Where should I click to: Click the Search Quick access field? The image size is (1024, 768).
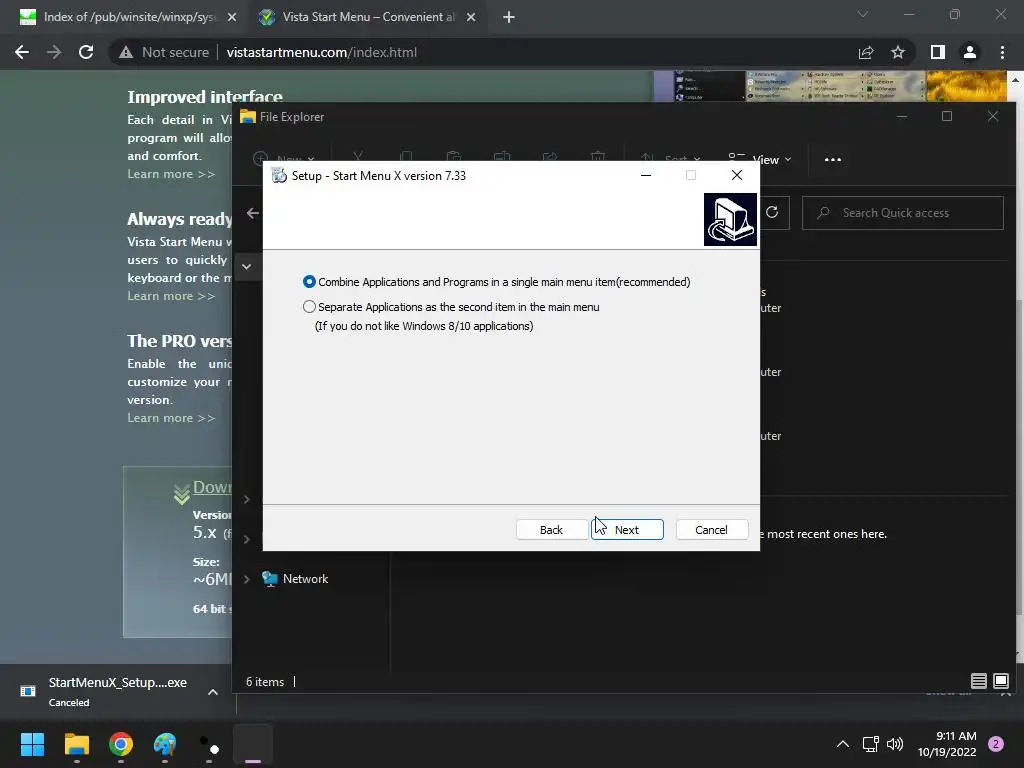(903, 213)
